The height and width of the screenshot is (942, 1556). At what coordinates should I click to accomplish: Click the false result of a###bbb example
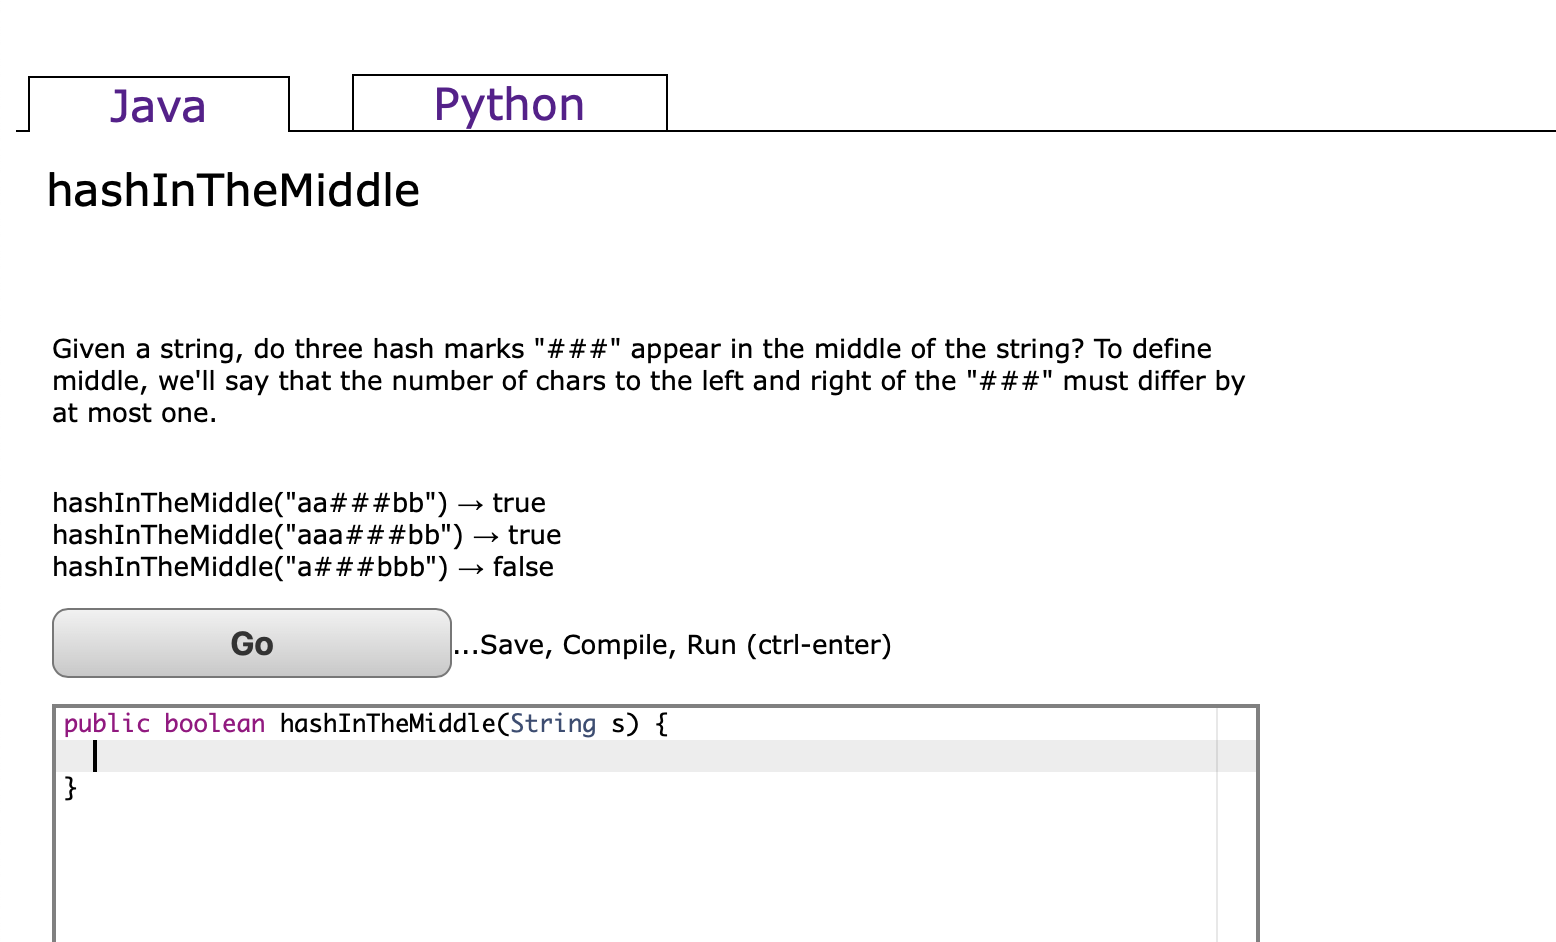524,567
